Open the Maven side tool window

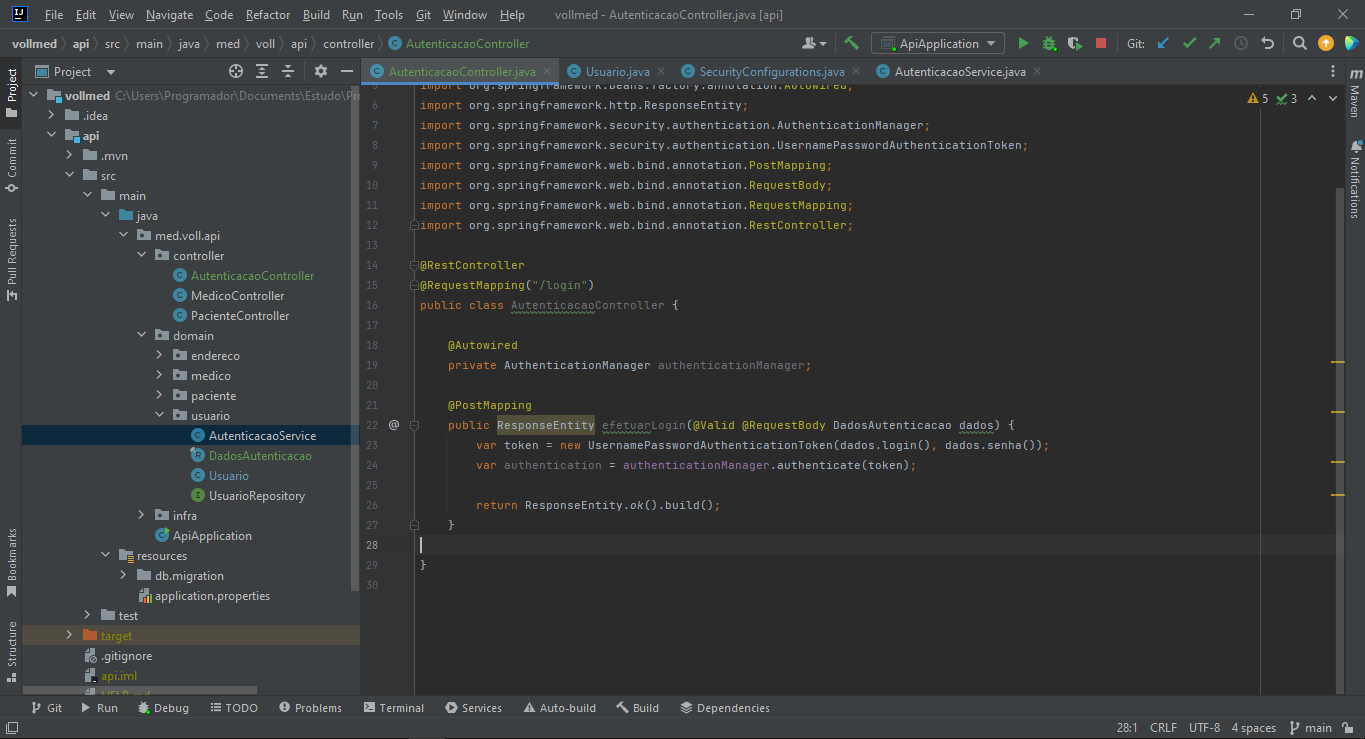1355,94
